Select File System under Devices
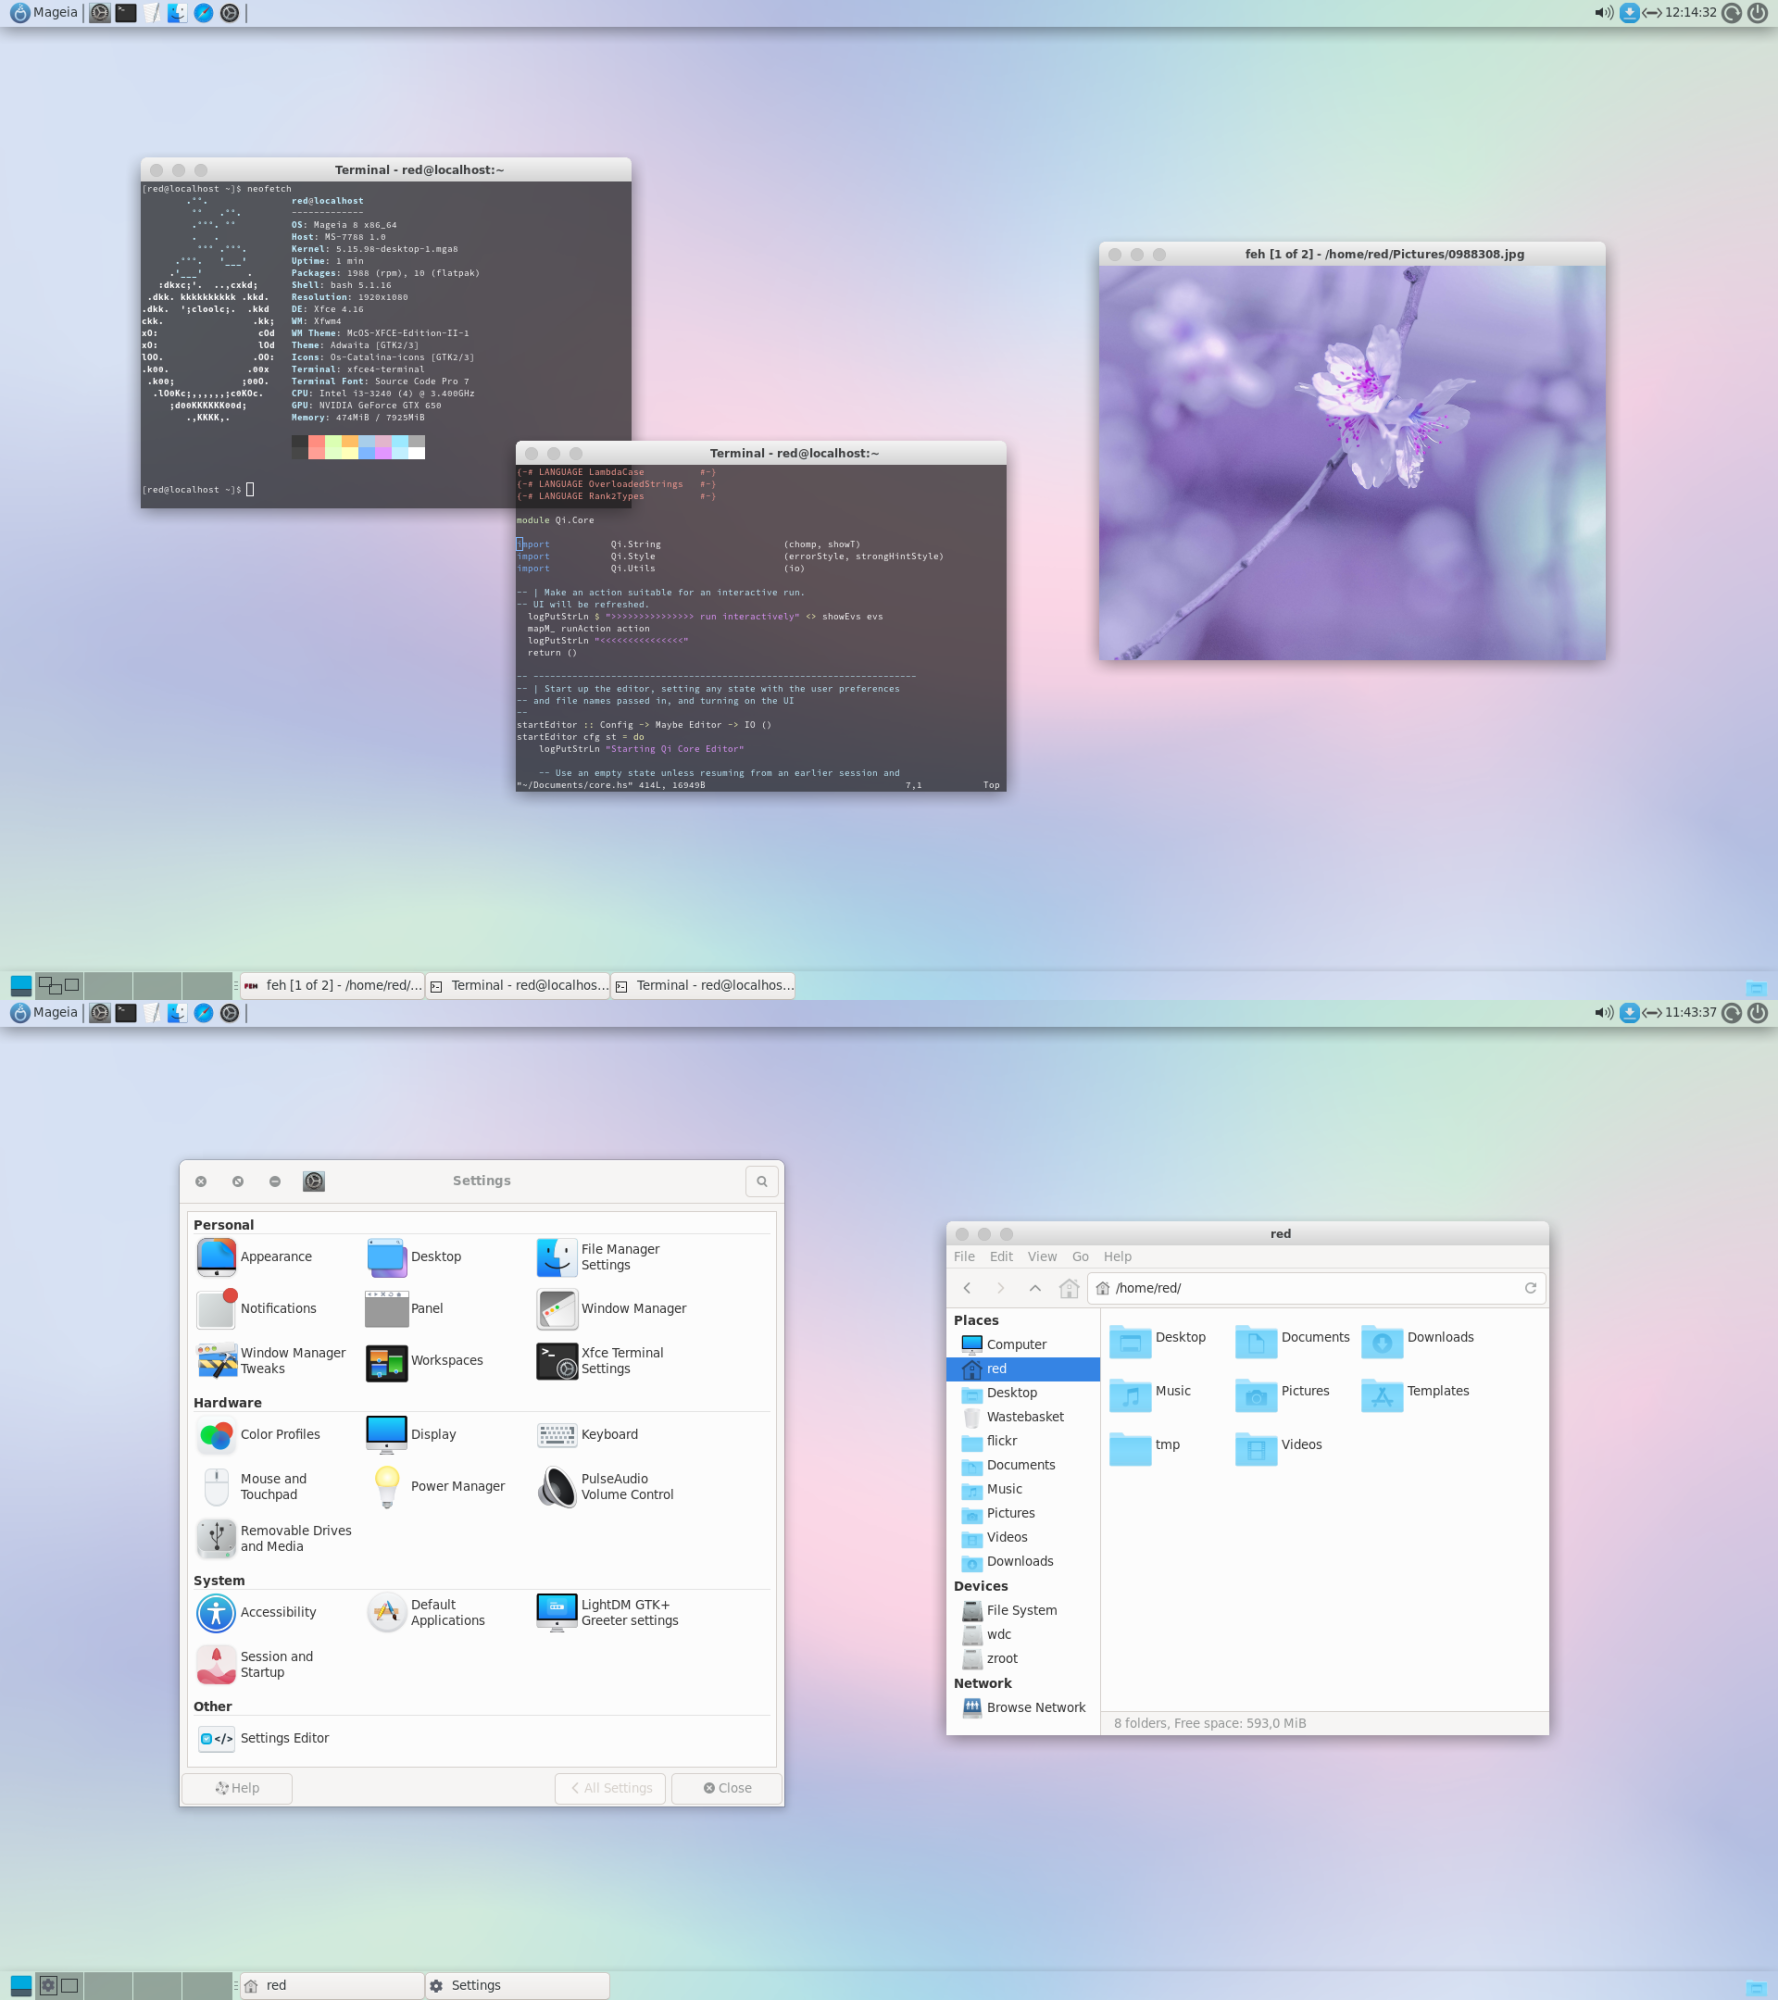Image resolution: width=1778 pixels, height=2000 pixels. [1023, 1611]
